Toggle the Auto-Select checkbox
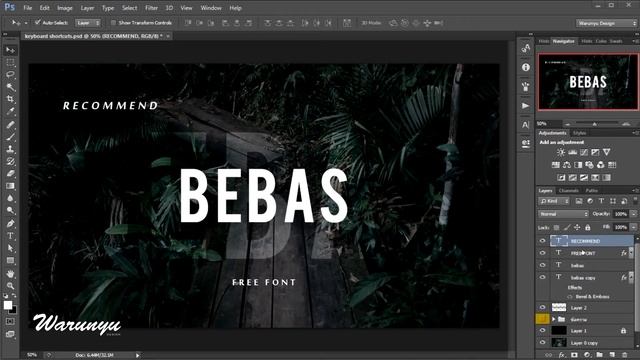 (38, 22)
